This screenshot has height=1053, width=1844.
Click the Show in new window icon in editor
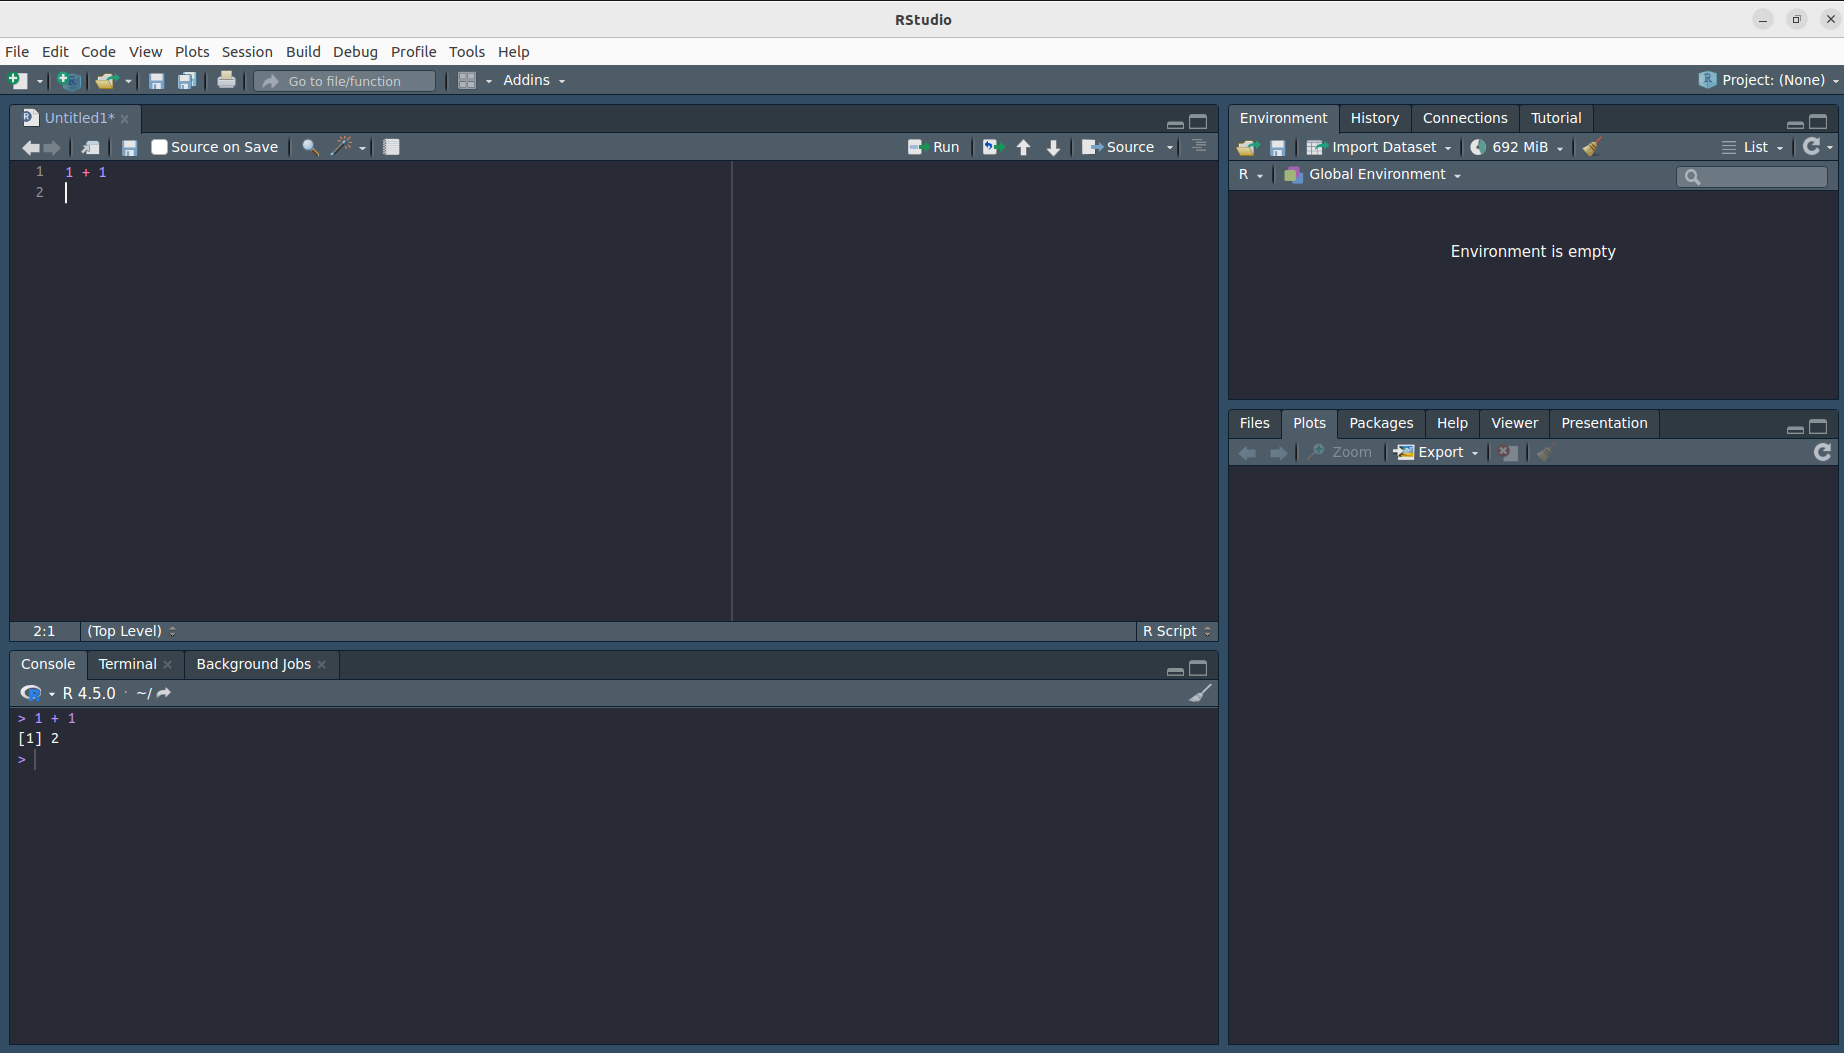coord(90,147)
